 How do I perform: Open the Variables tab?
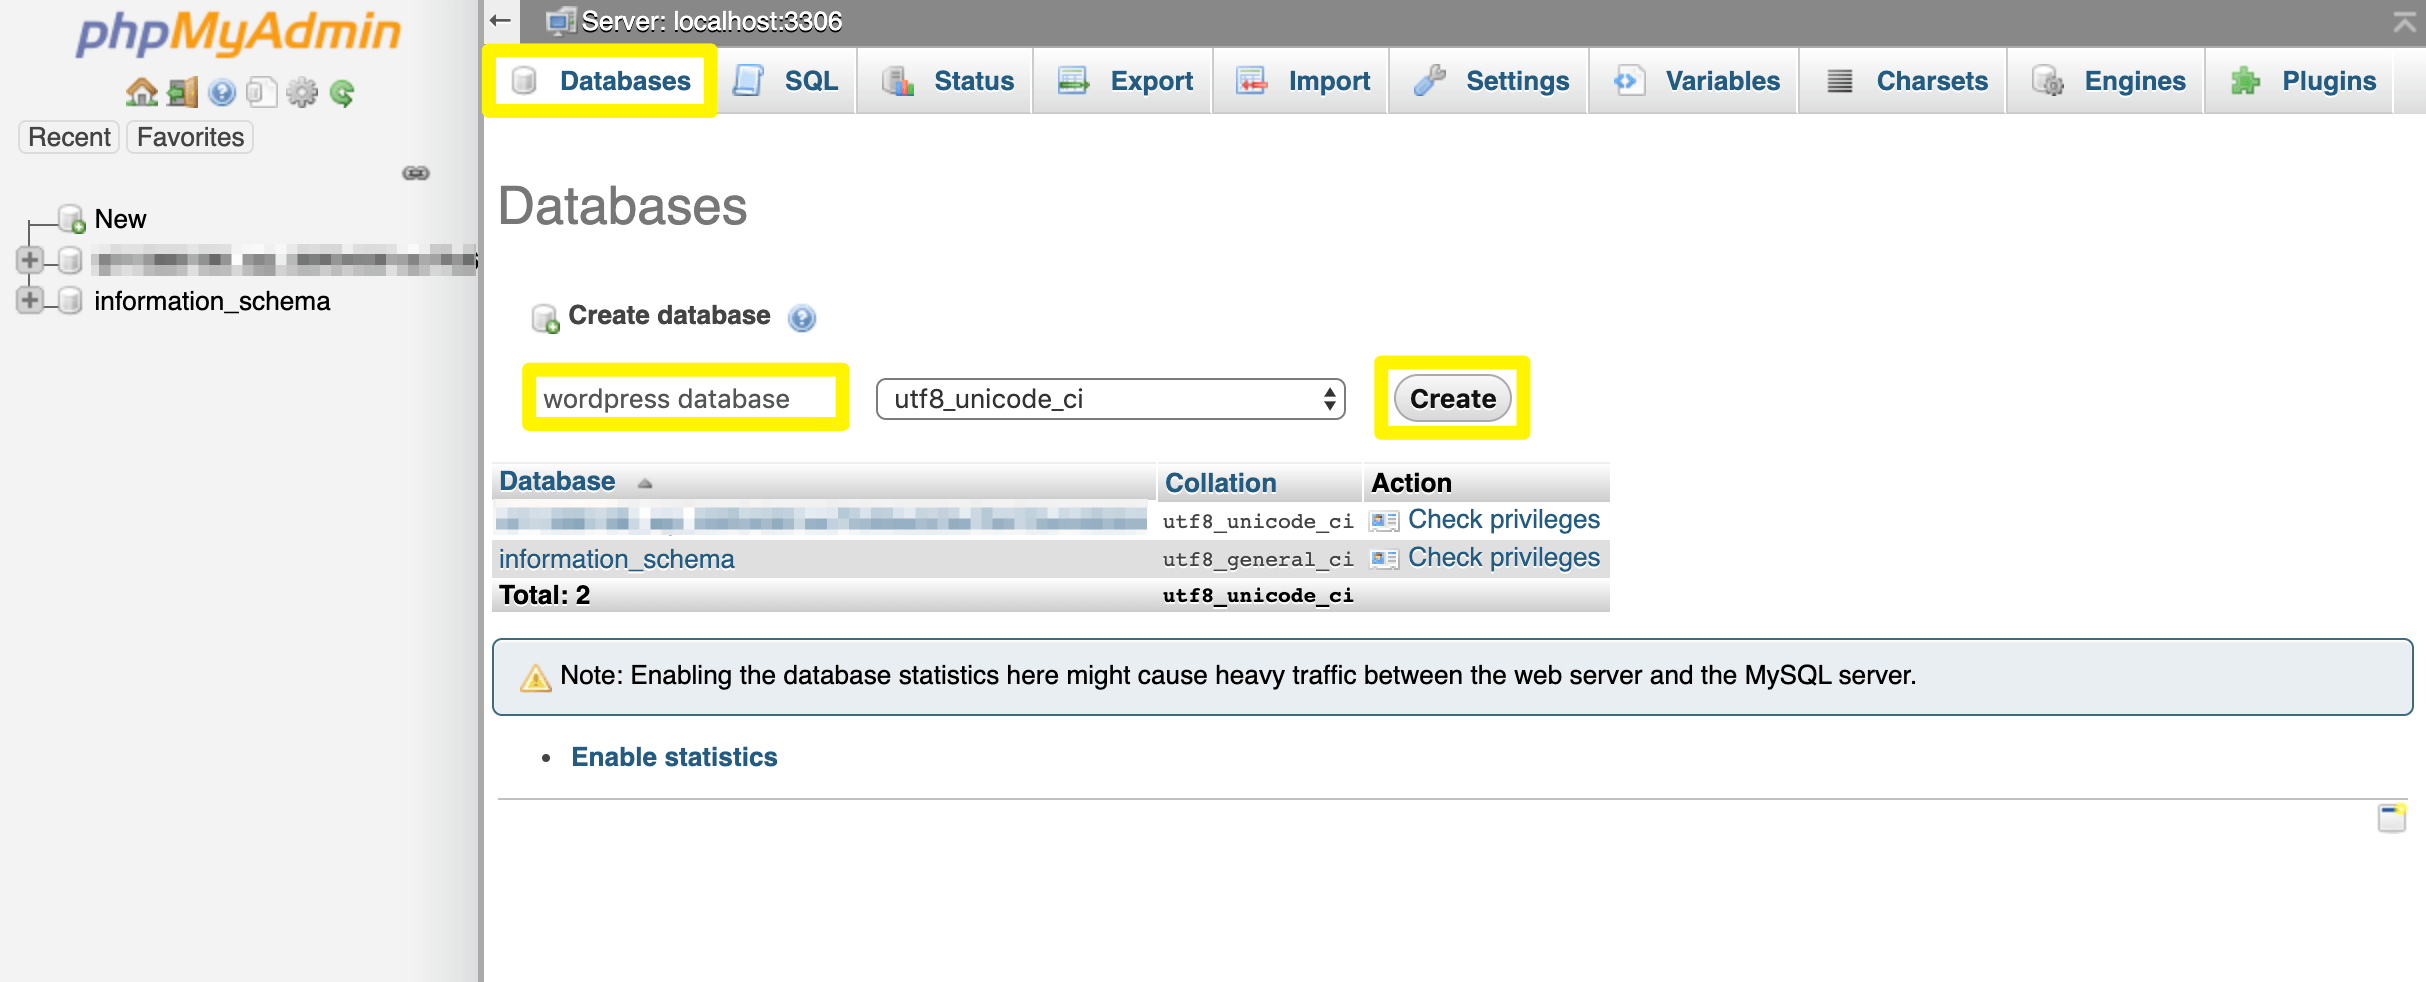pos(1696,81)
